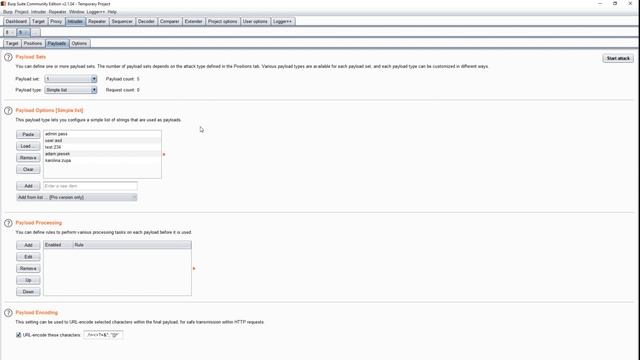
Task: Select payload 'user asd' in list
Action: (x=102, y=140)
